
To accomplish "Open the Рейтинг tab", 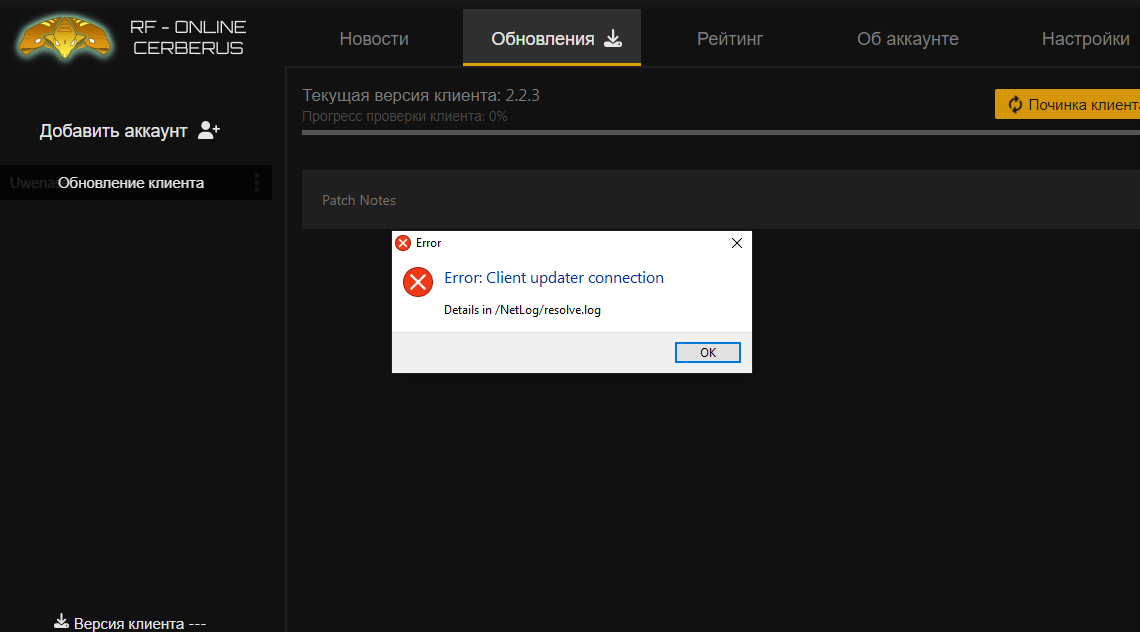I will click(729, 39).
